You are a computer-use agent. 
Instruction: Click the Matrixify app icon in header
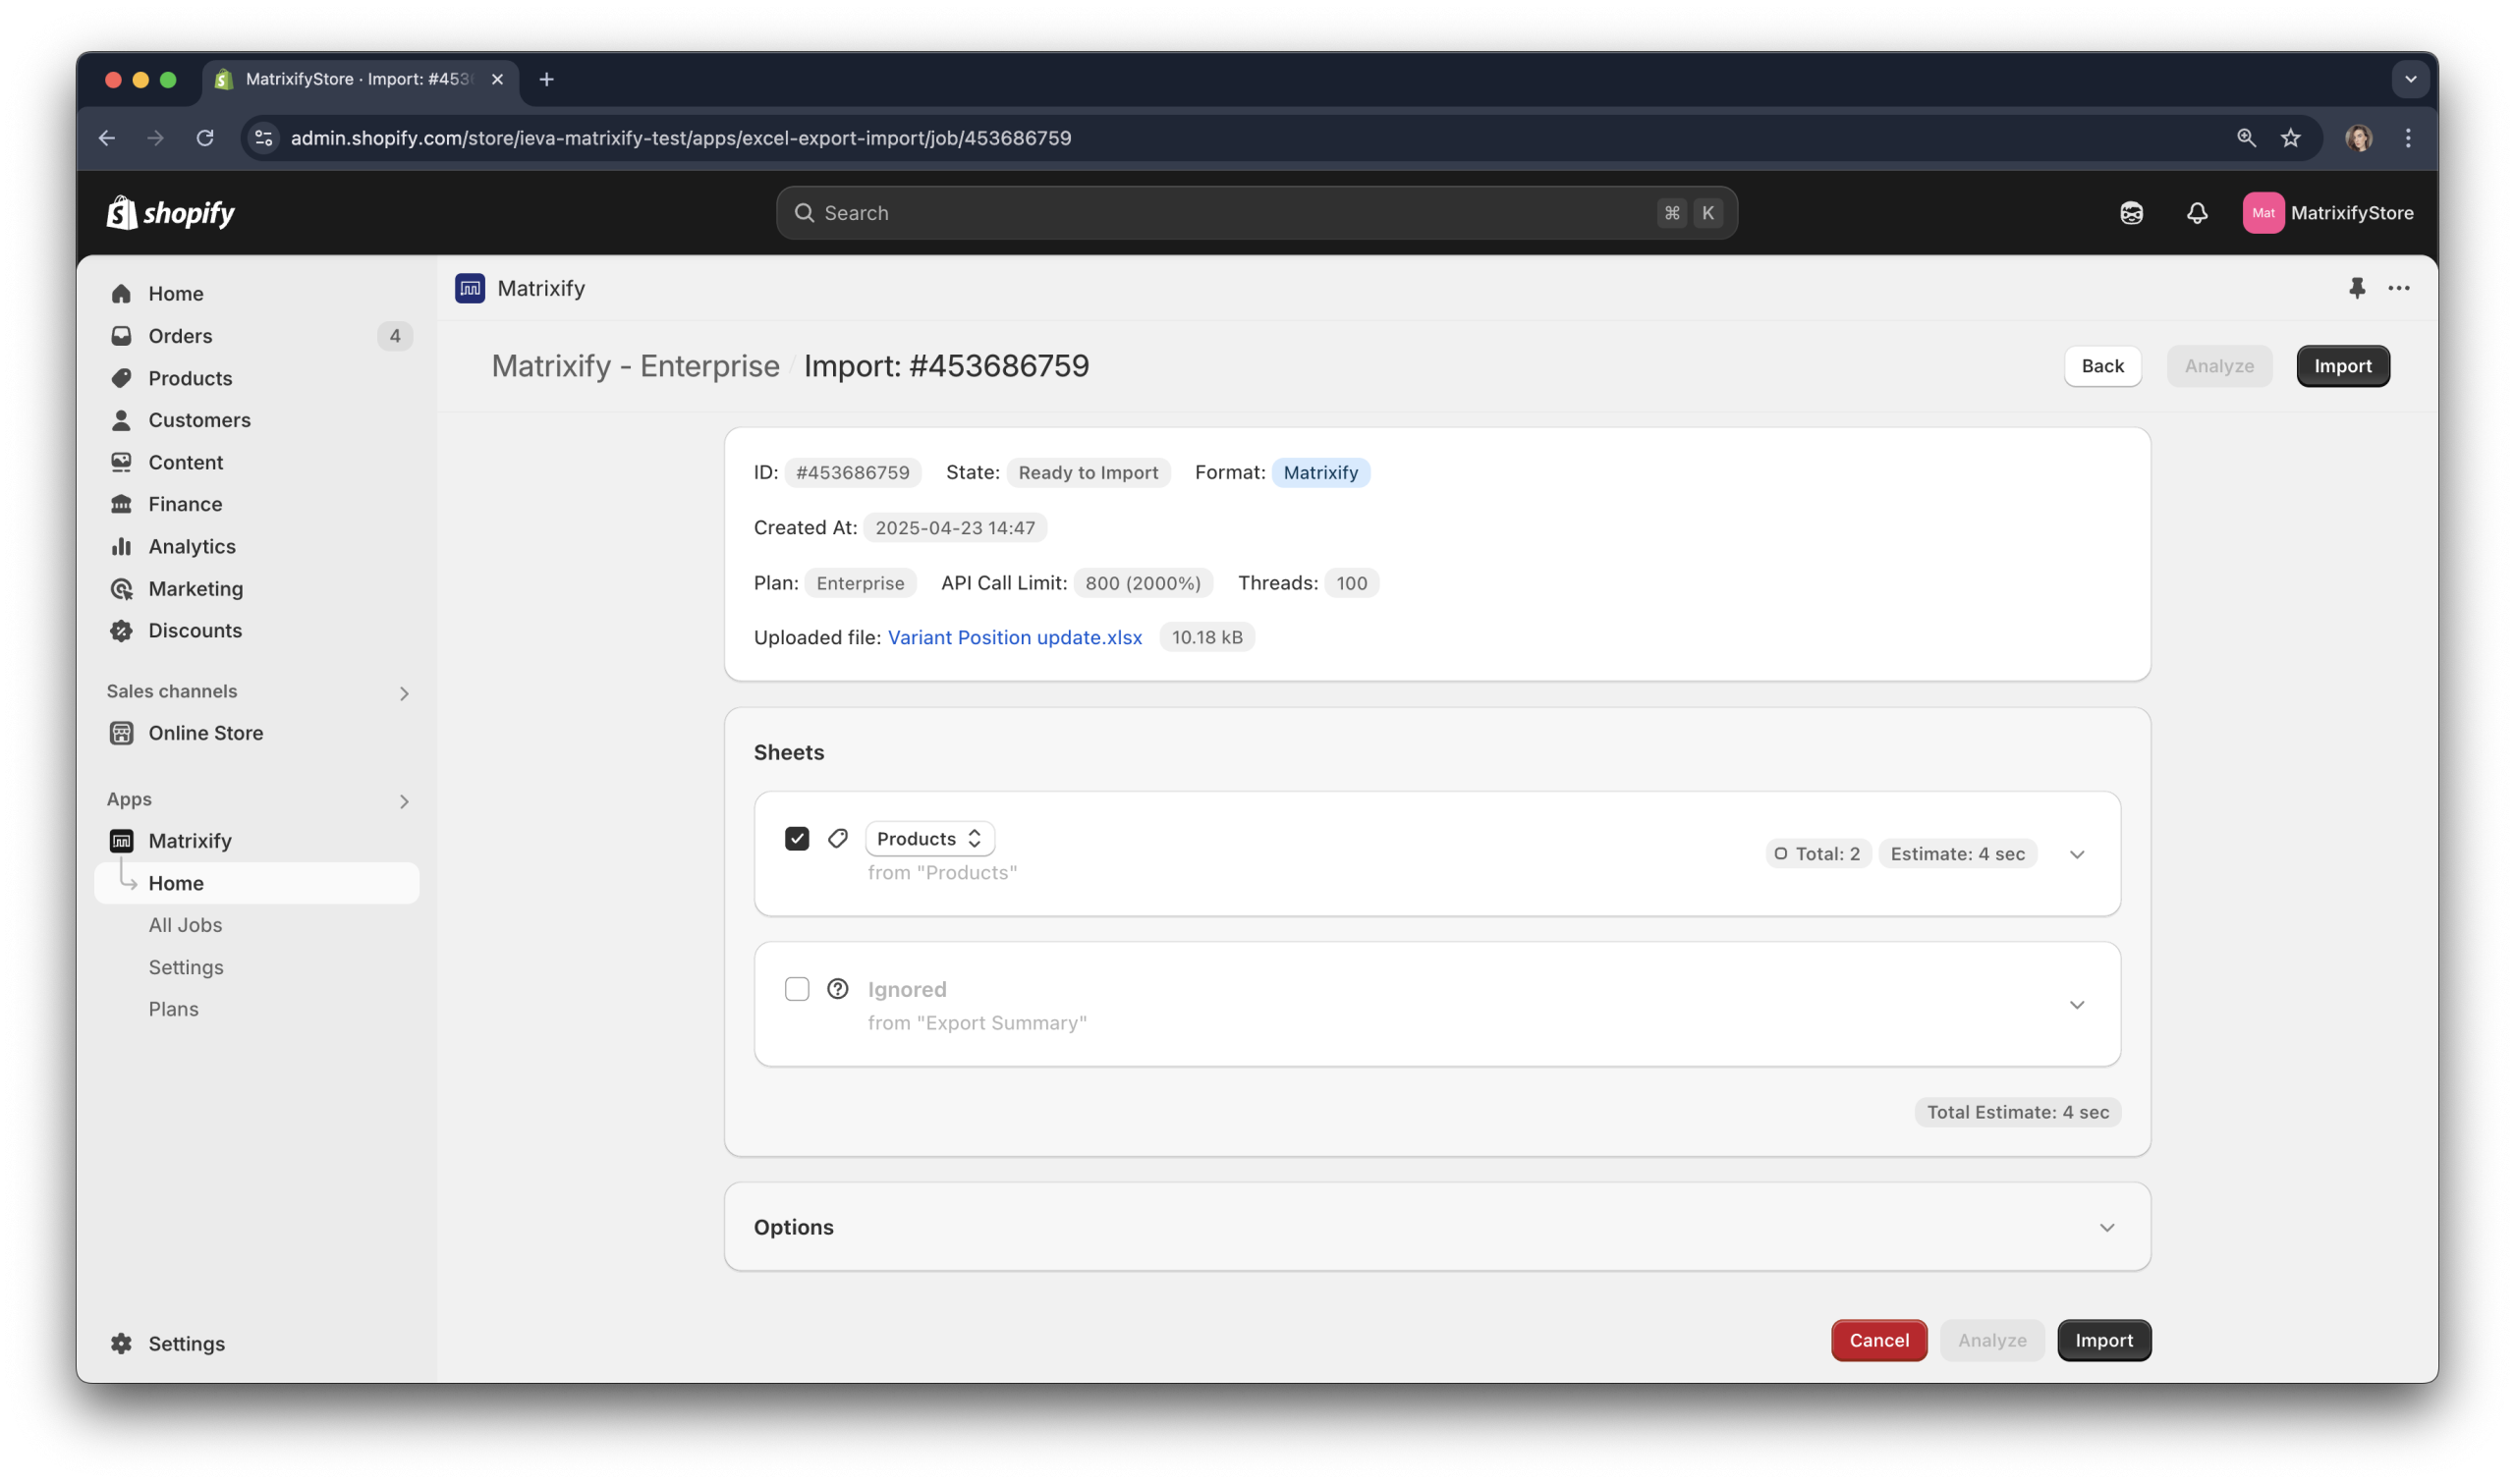point(470,288)
